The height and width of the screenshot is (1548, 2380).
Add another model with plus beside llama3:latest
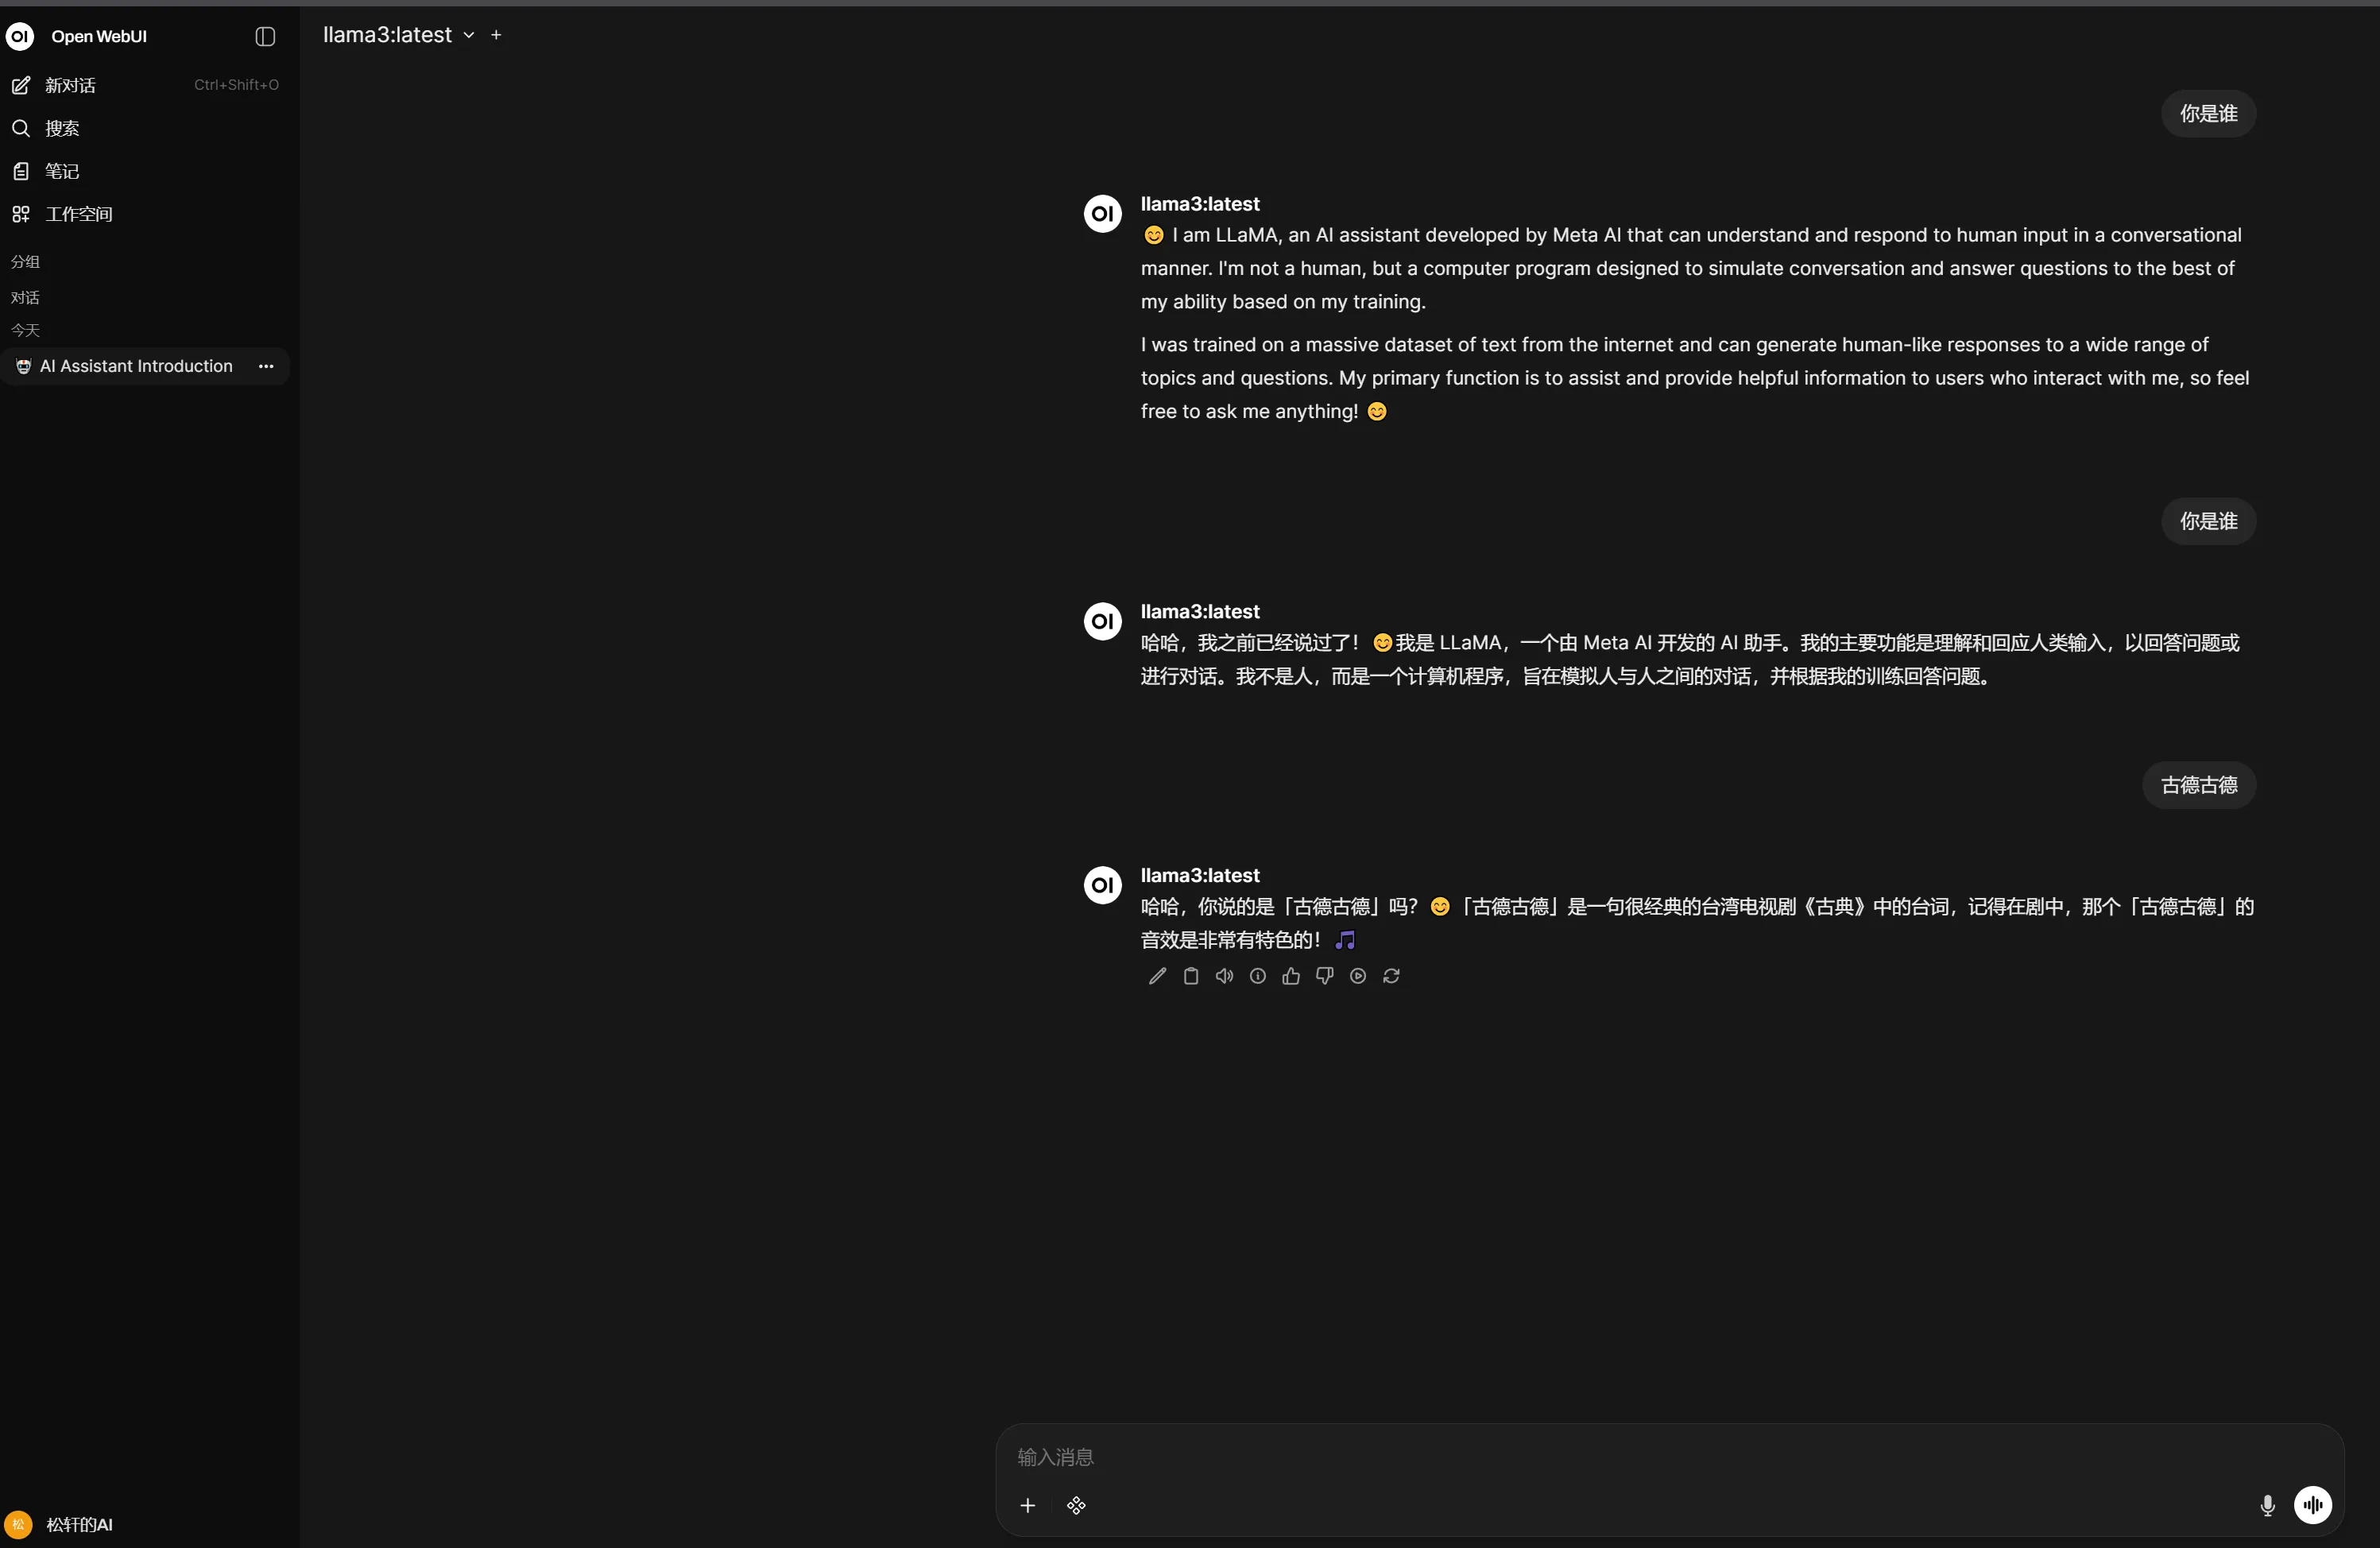(496, 35)
